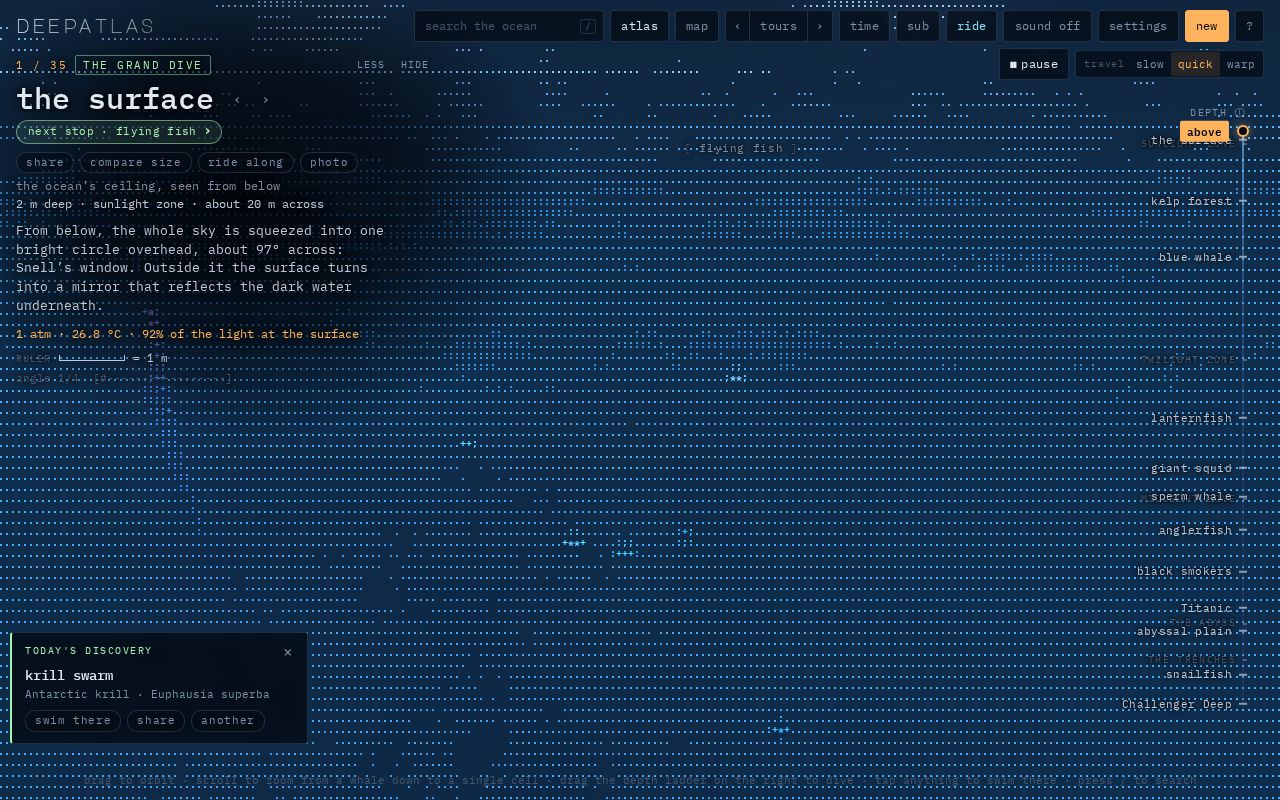Focus the search the ocean field
Viewport: 1280px width, 800px height.
509,26
